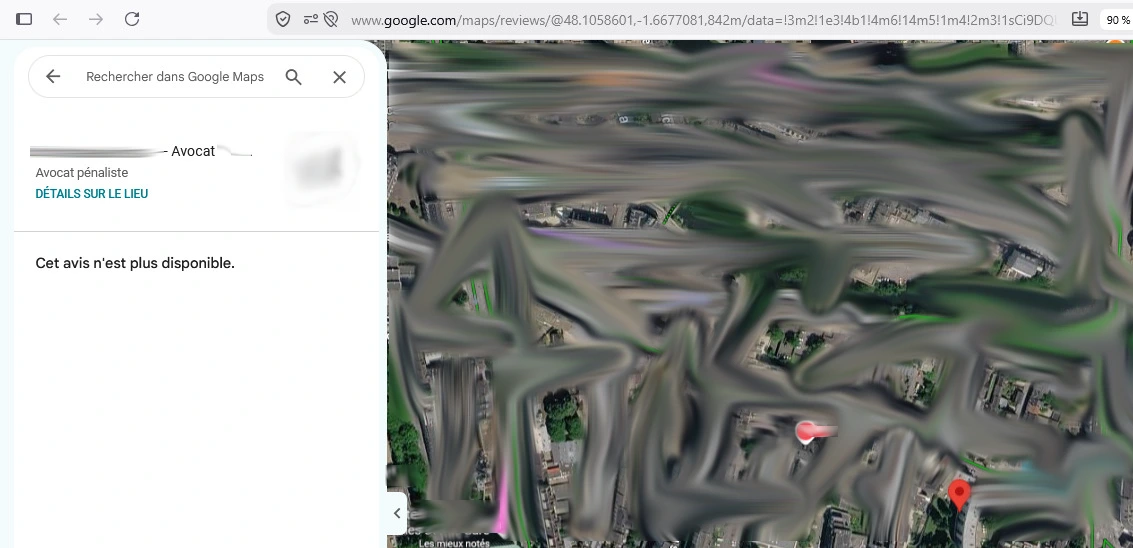1133x548 pixels.
Task: Click the red location pin on the map
Action: [x=959, y=495]
